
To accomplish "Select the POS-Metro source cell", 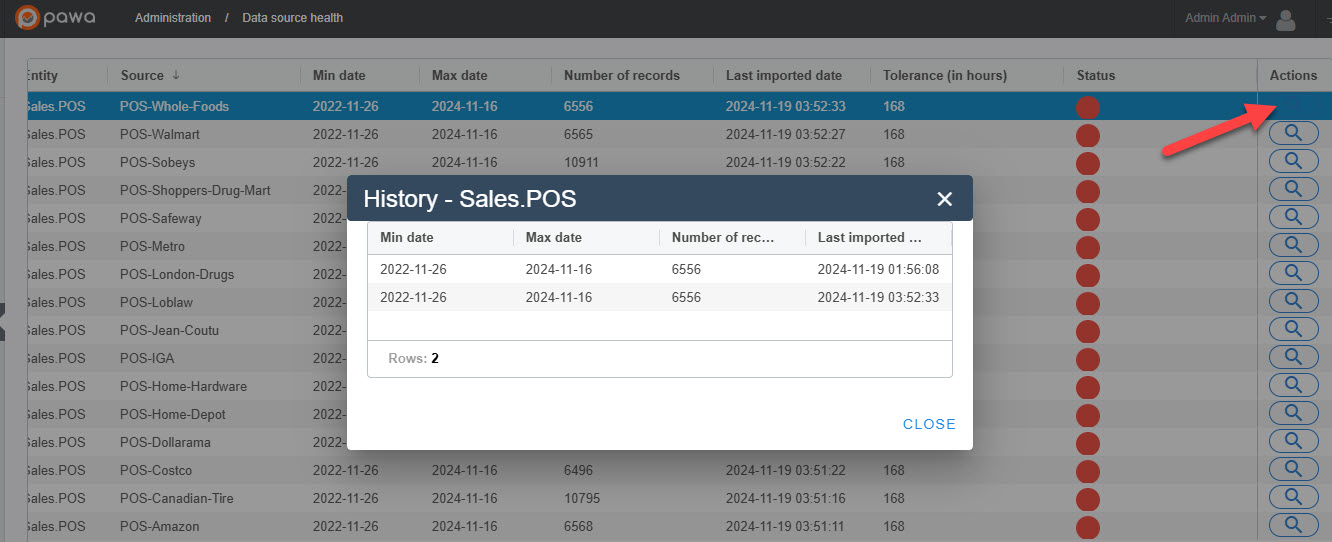I will pos(152,246).
